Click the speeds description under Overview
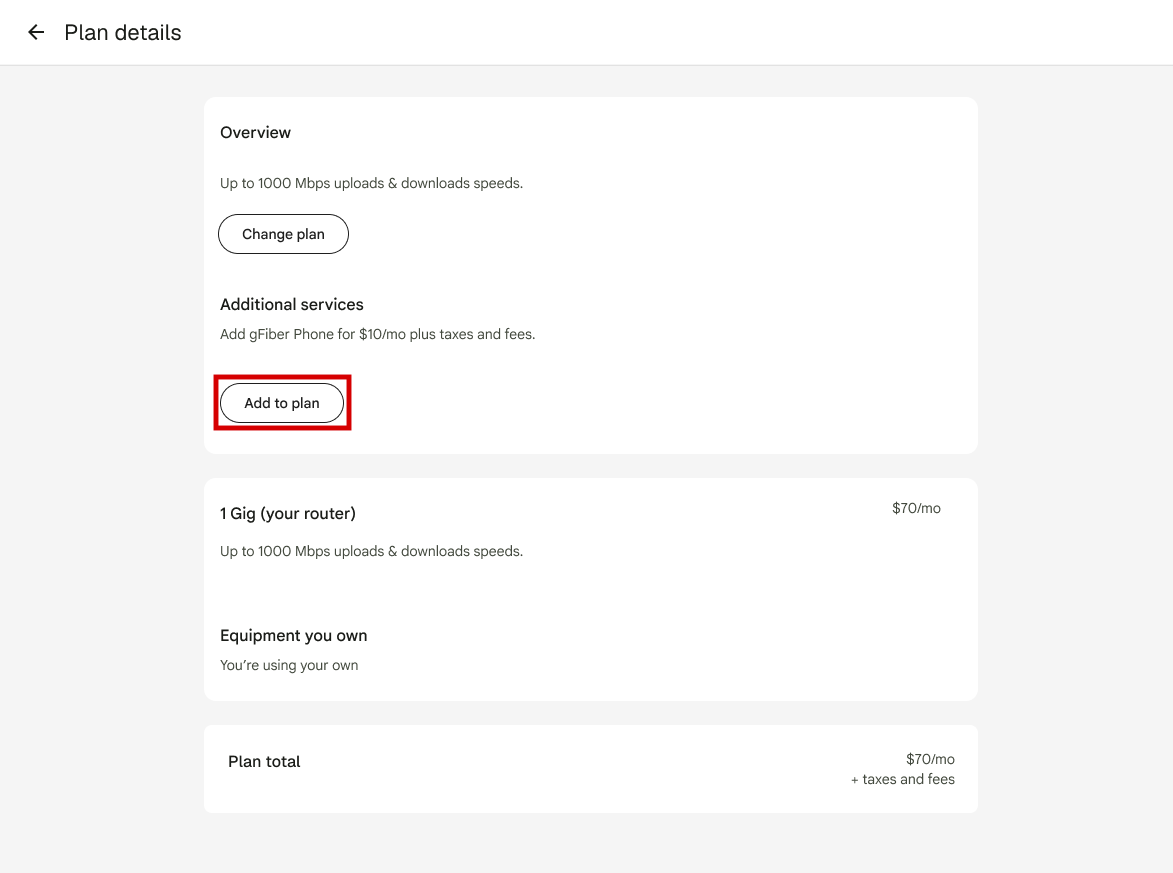 (372, 183)
